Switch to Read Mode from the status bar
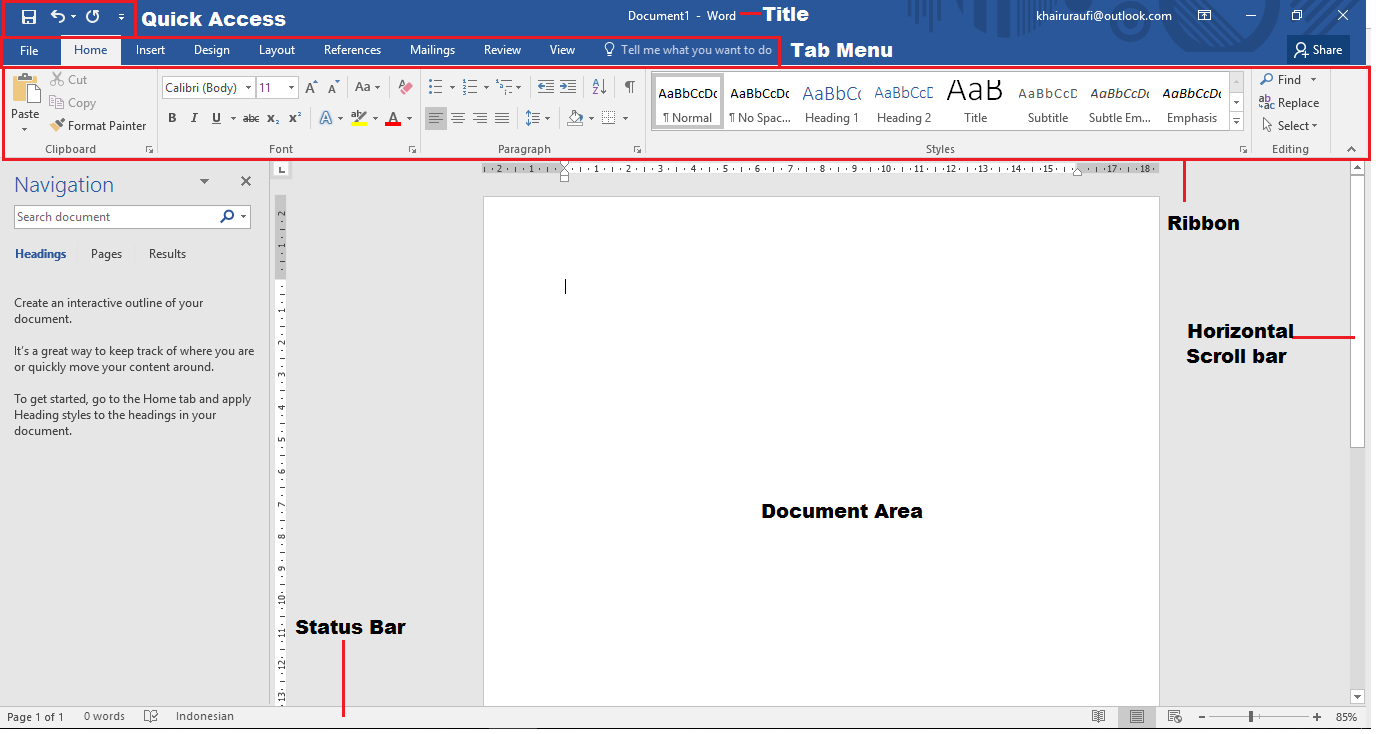Screen dimensions: 1376x734 pos(1098,716)
